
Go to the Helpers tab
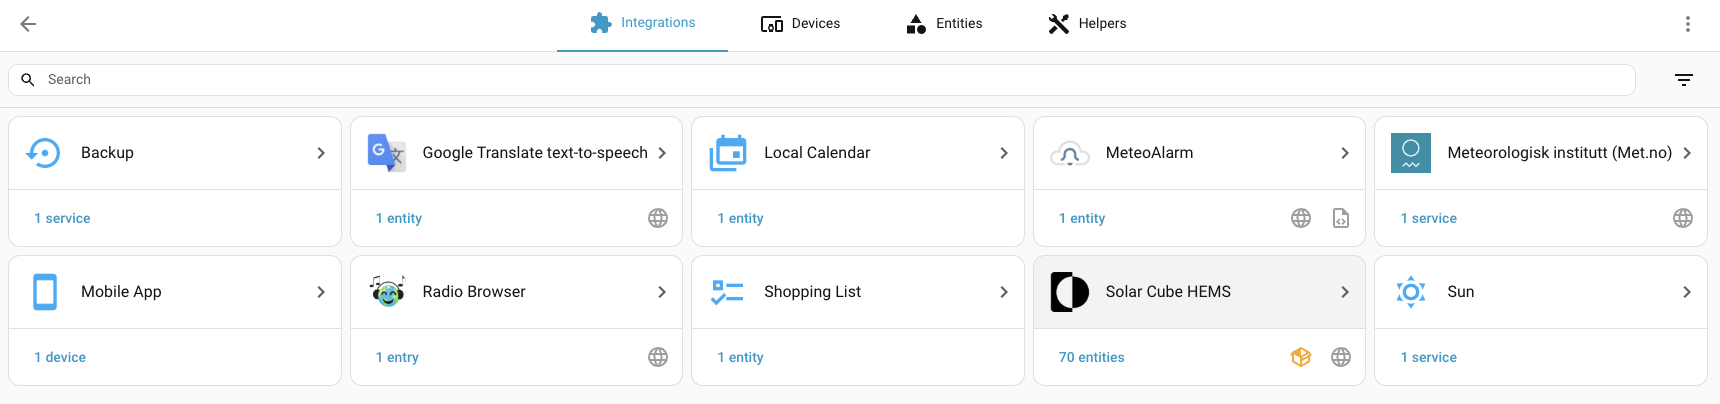[1087, 24]
